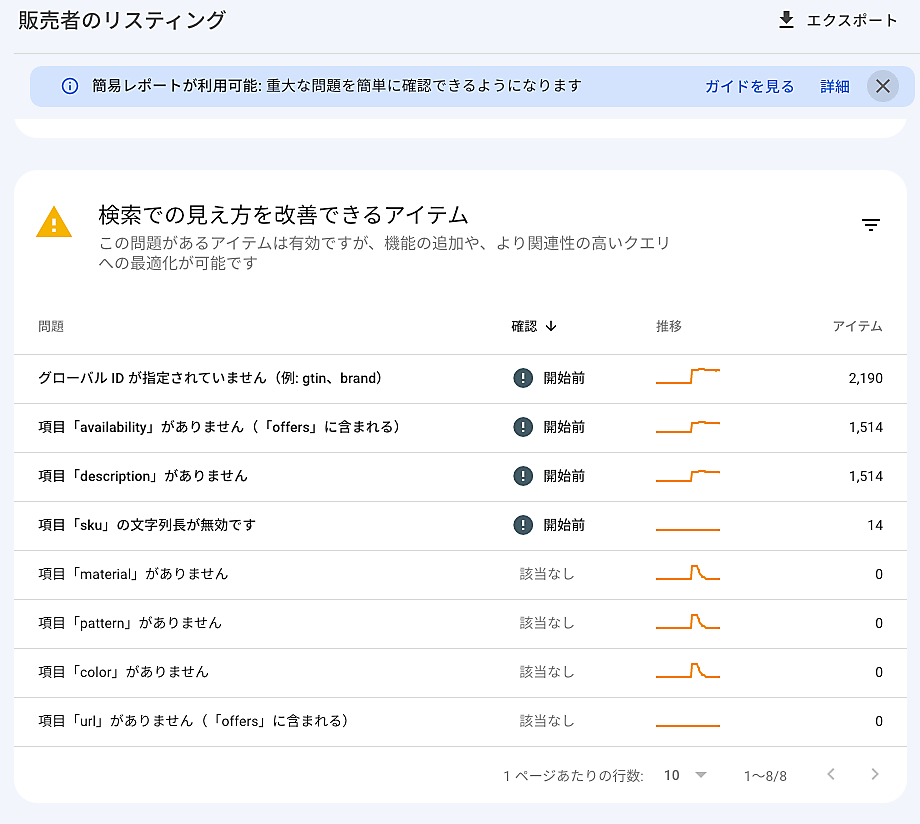Open the 項目「material」がありません row
The image size is (920, 824).
(x=133, y=574)
